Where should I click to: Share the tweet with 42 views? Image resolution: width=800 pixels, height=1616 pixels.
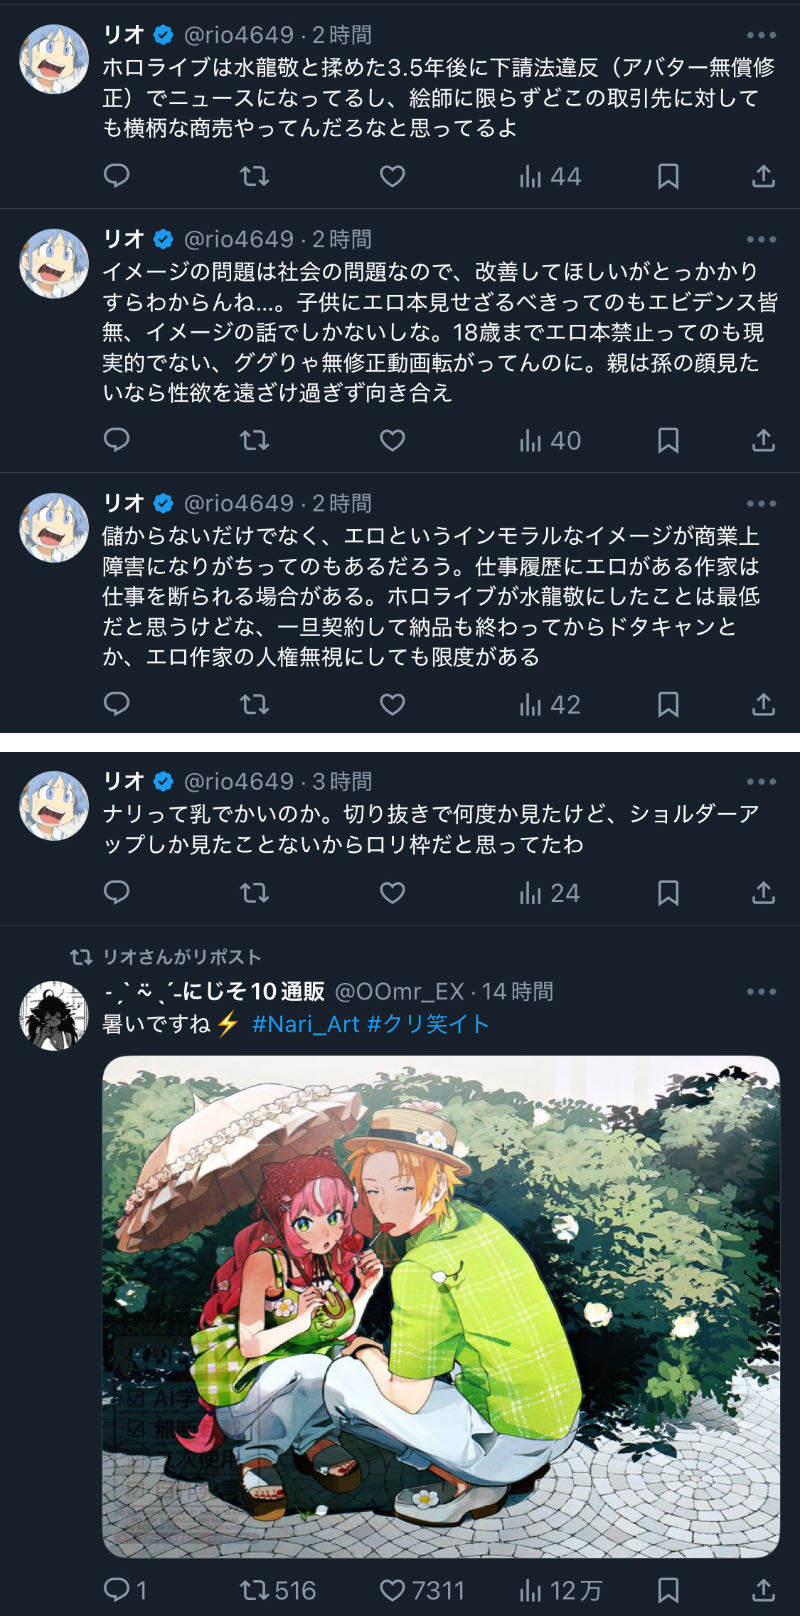[763, 704]
